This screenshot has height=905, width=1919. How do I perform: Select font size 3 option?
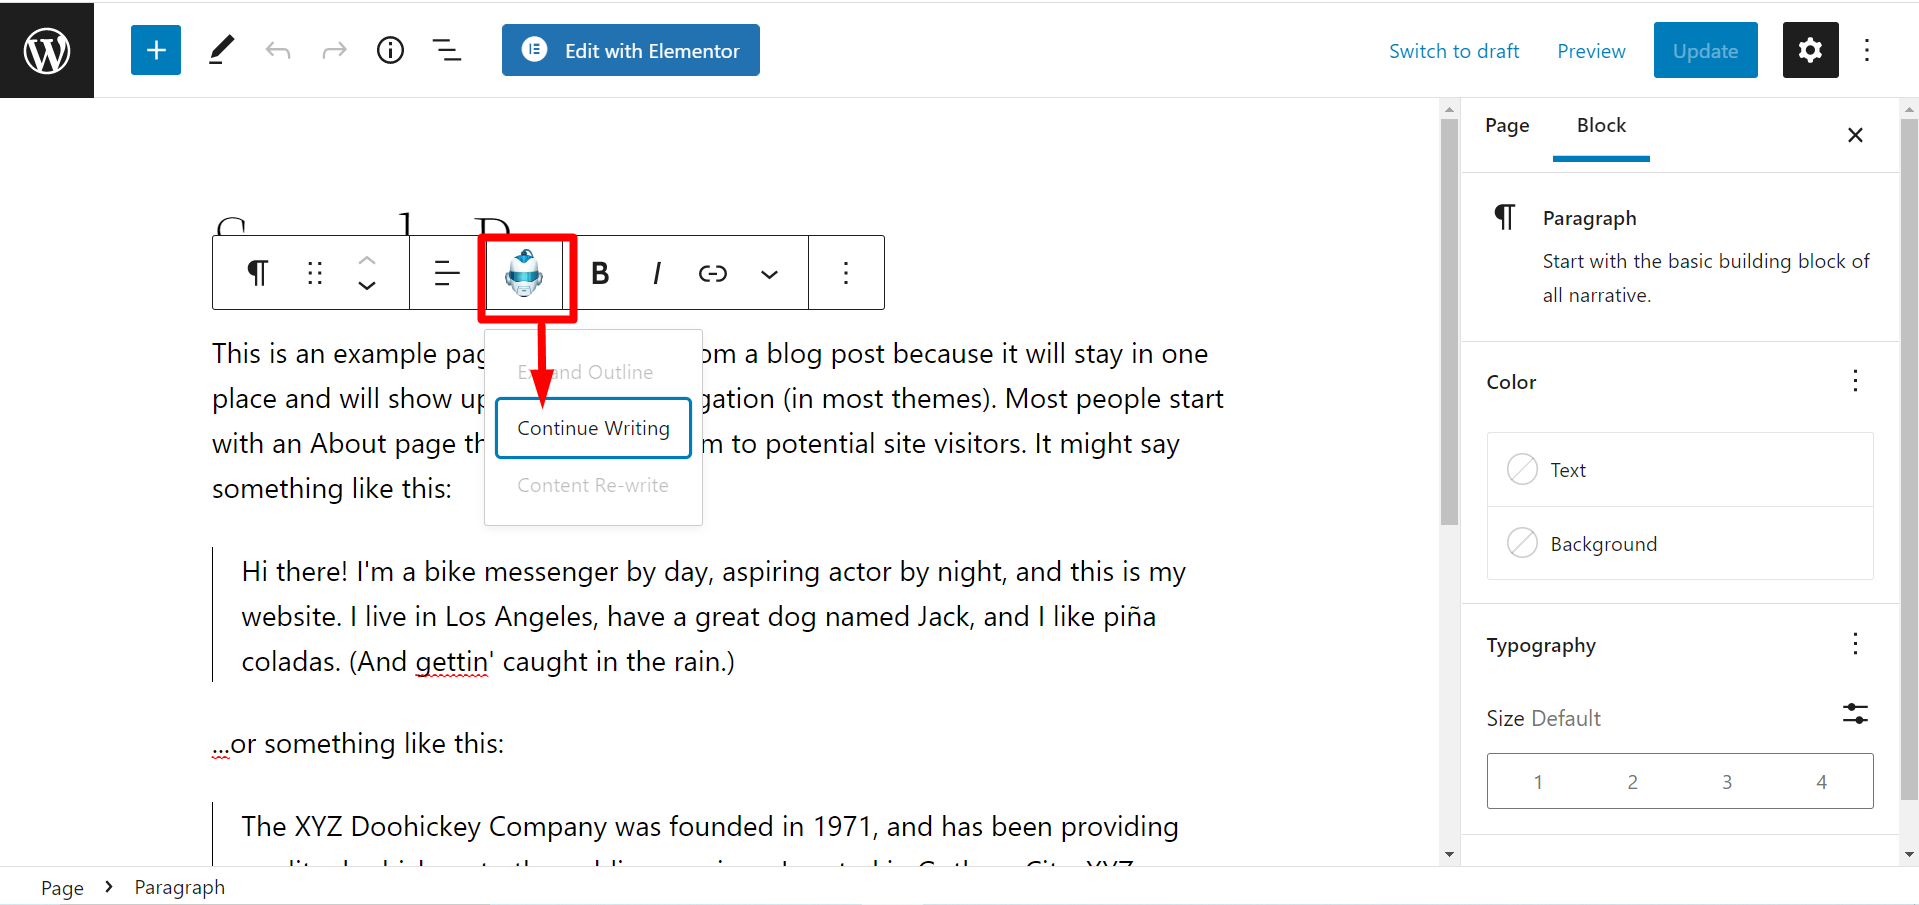pyautogui.click(x=1727, y=782)
